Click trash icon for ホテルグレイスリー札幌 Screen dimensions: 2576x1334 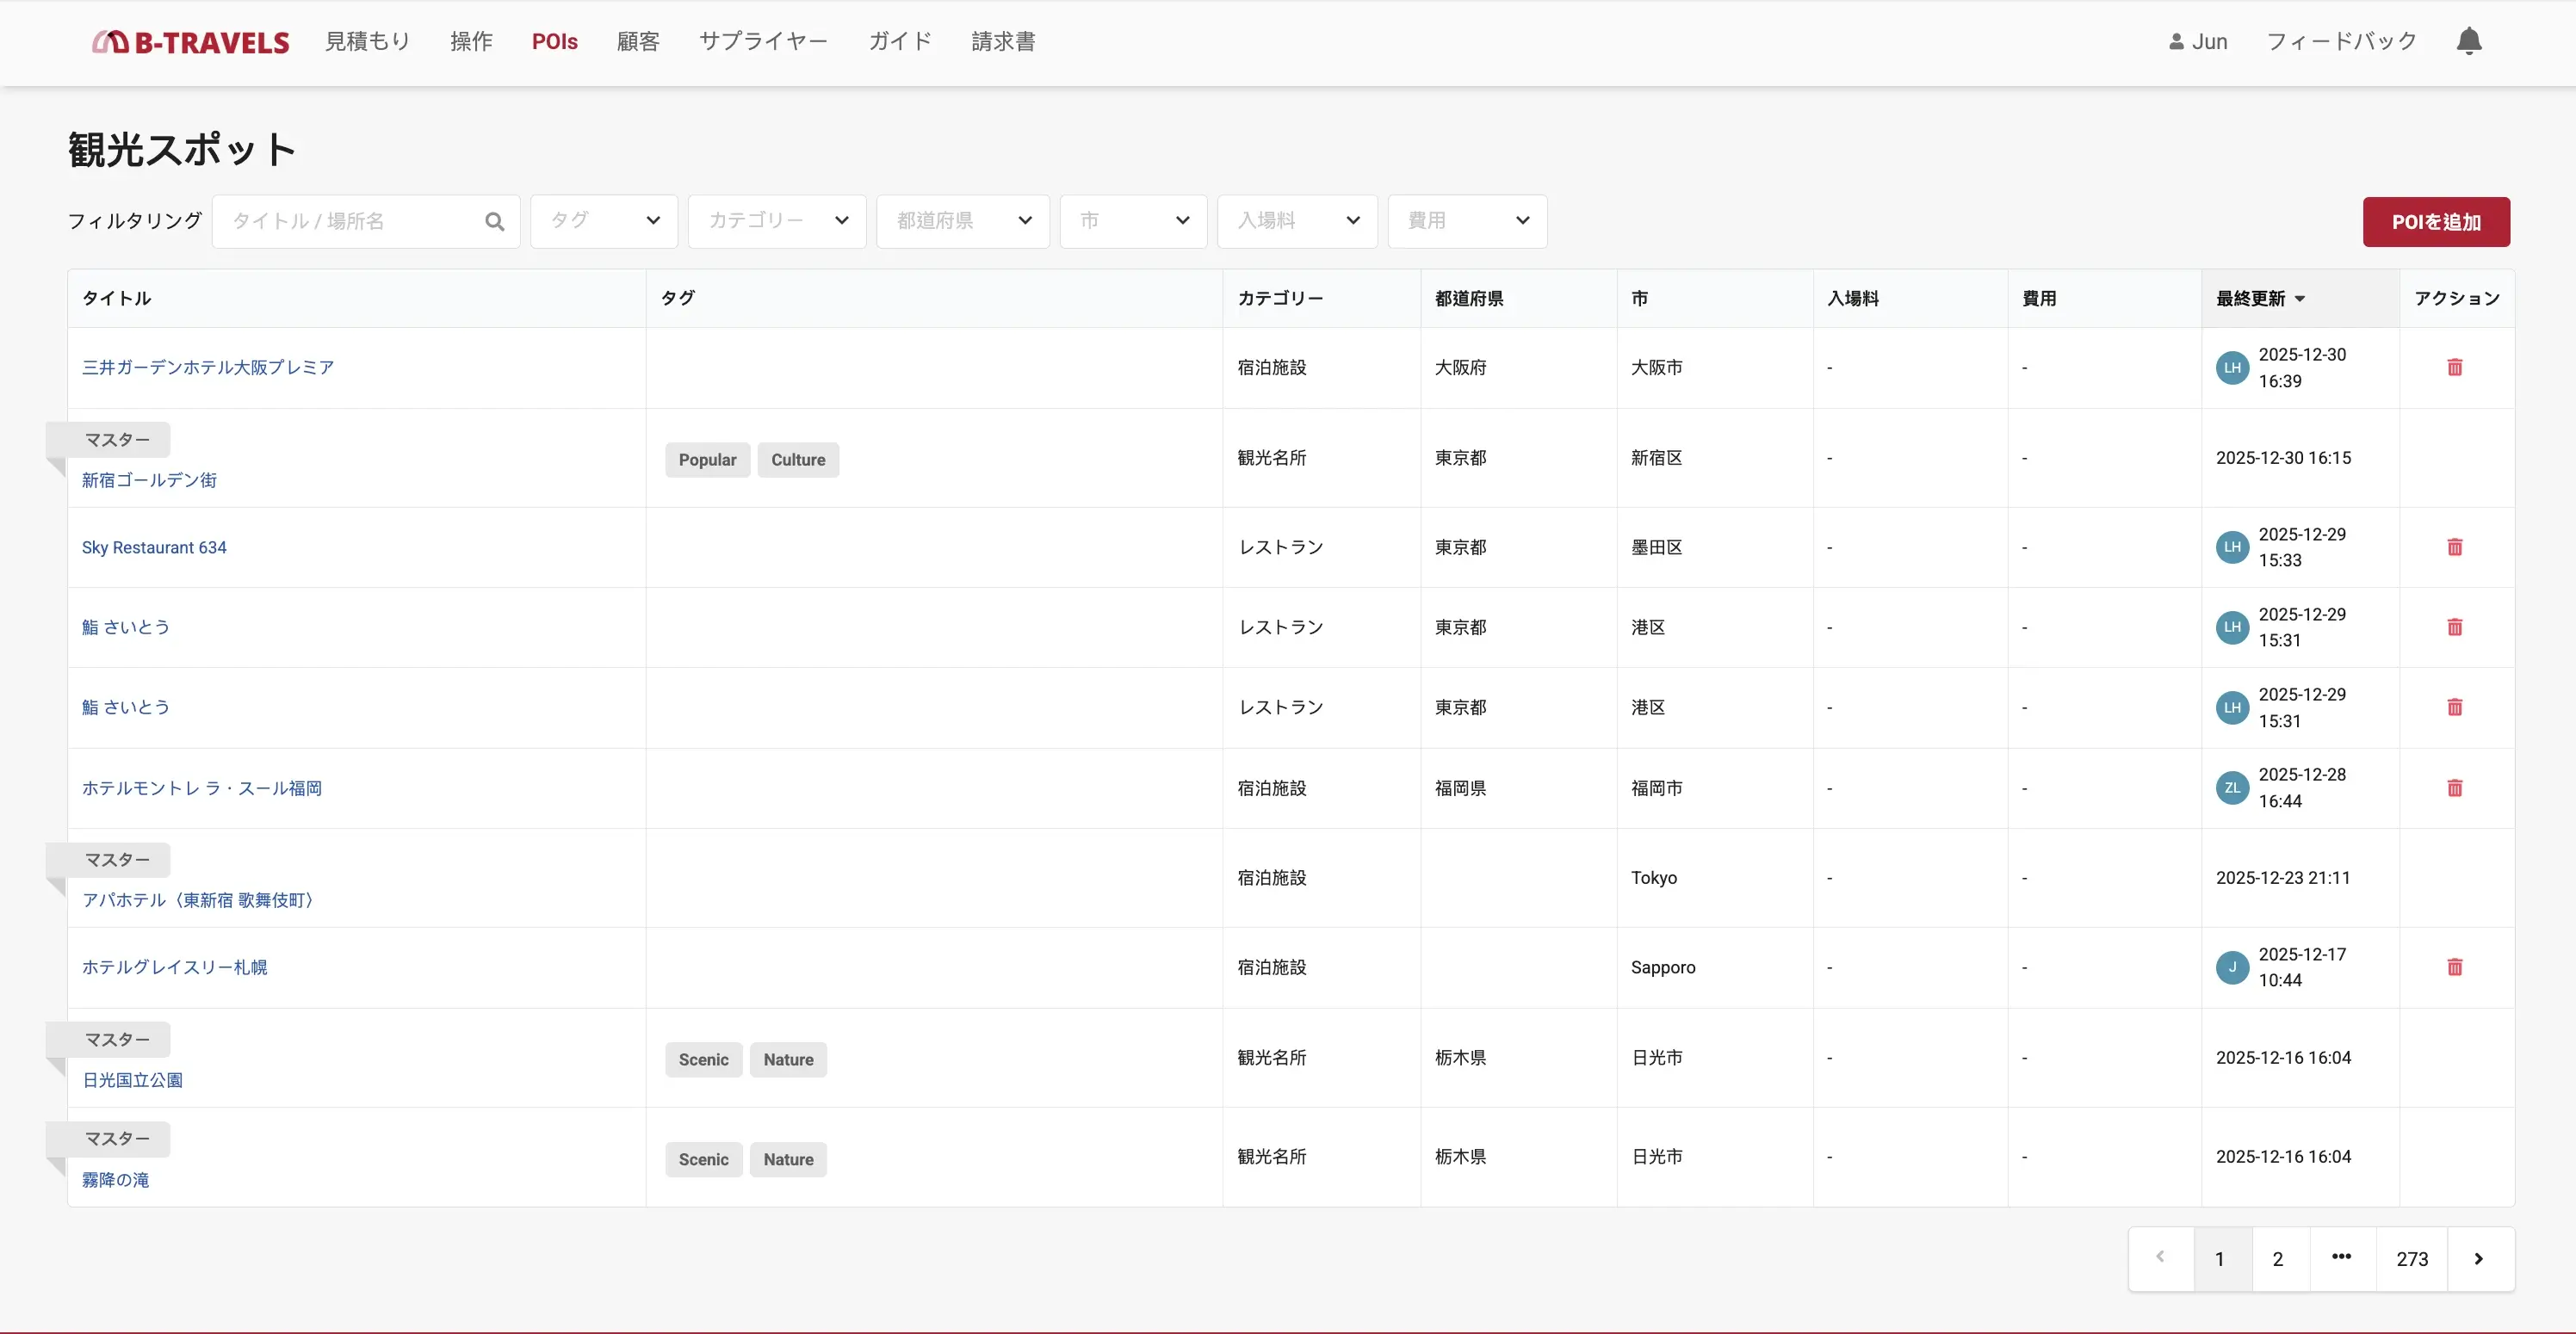point(2454,967)
